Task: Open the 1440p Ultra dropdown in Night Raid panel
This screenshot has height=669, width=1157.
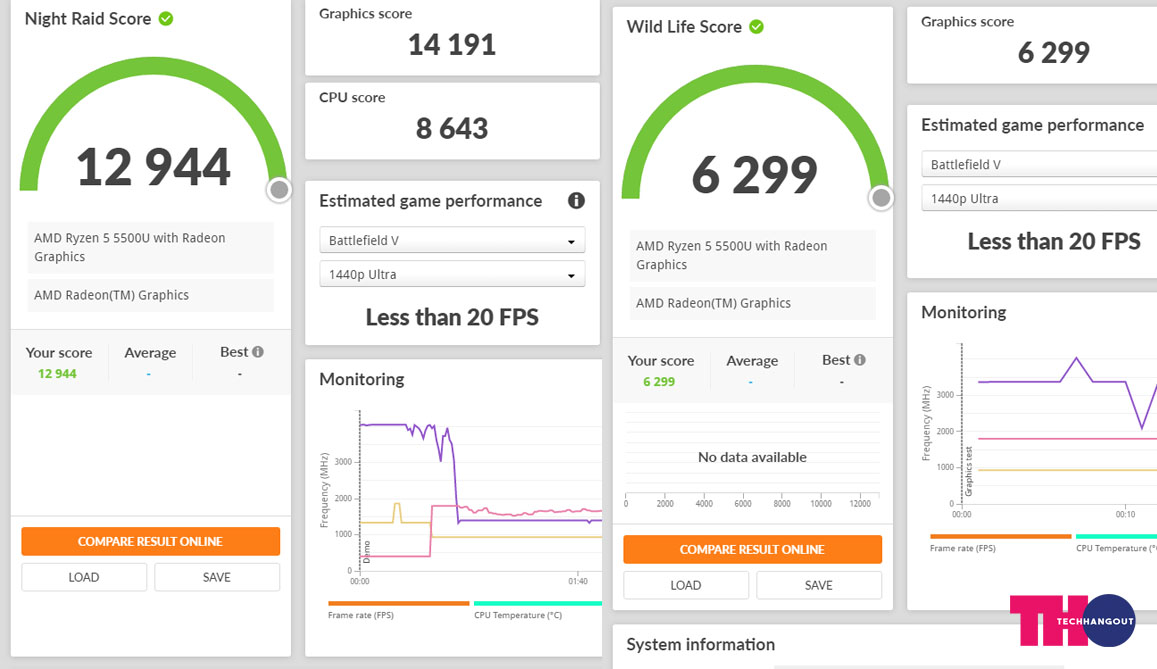Action: pyautogui.click(x=452, y=274)
